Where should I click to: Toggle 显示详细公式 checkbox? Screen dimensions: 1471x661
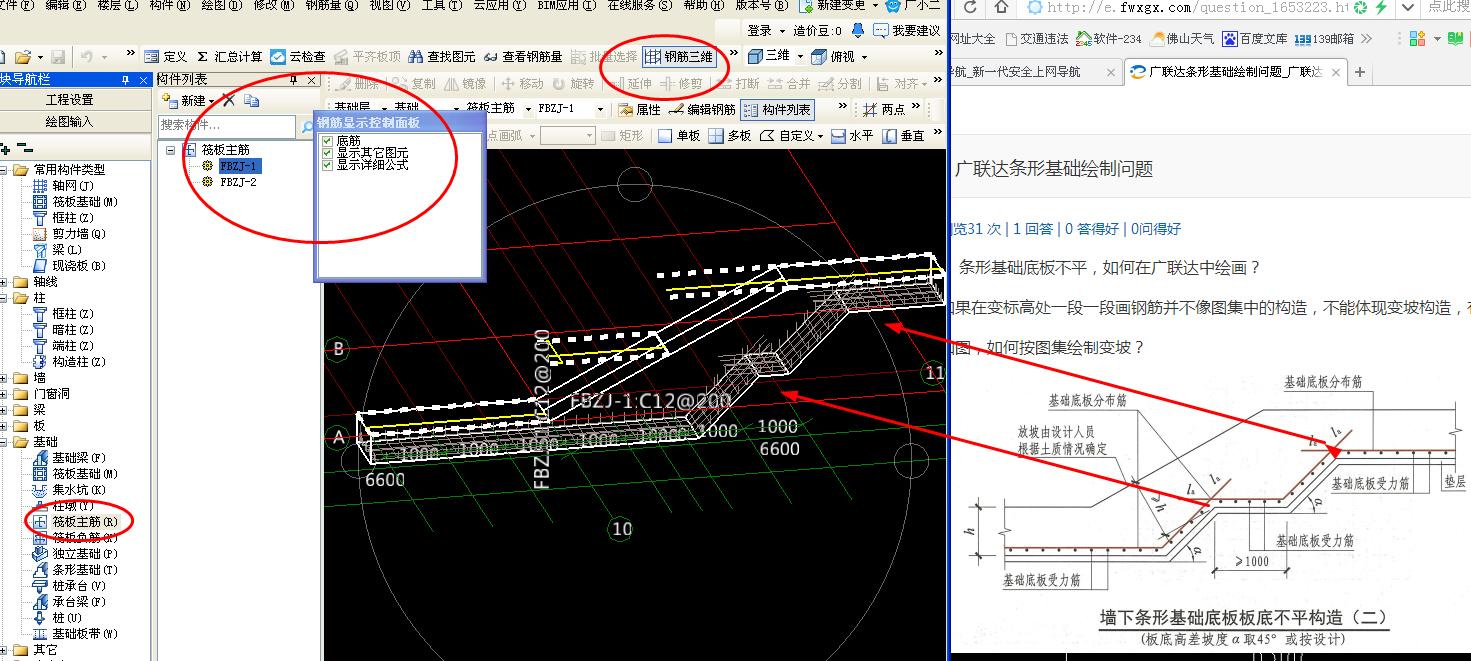[x=327, y=165]
